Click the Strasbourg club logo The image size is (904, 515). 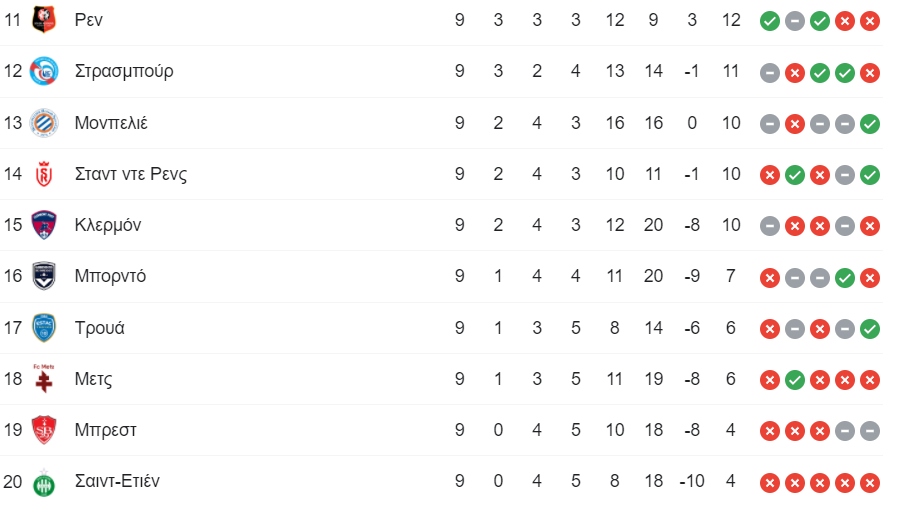[x=44, y=71]
